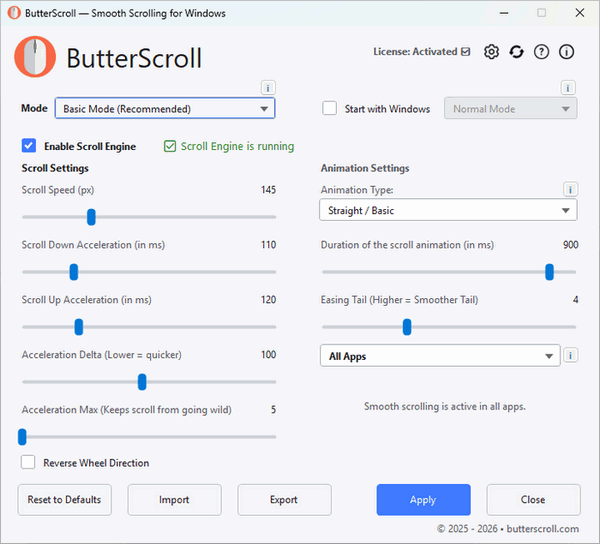Enable the Start with Windows checkbox
Screen dimensions: 600x544
(329, 108)
